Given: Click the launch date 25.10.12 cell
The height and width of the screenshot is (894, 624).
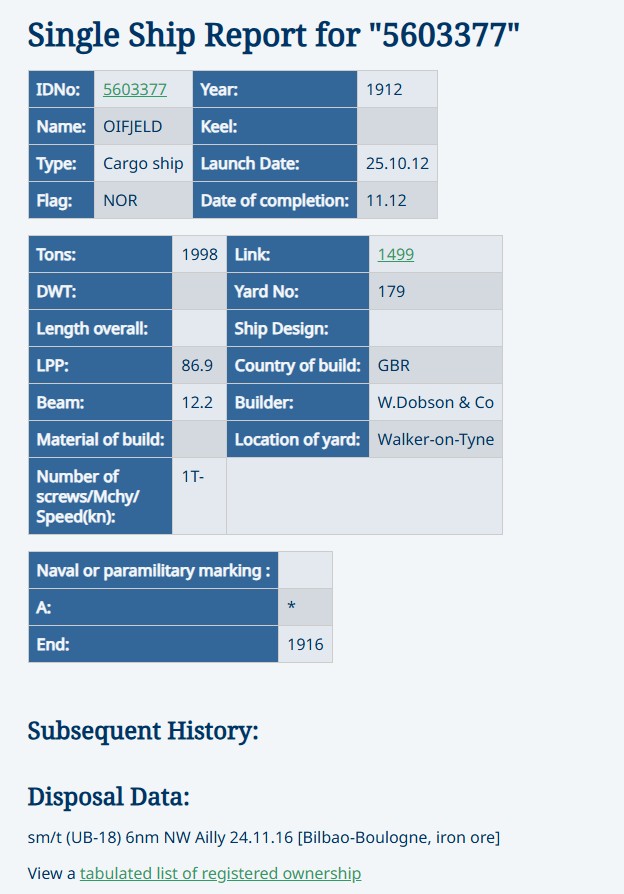Looking at the screenshot, I should 397,163.
